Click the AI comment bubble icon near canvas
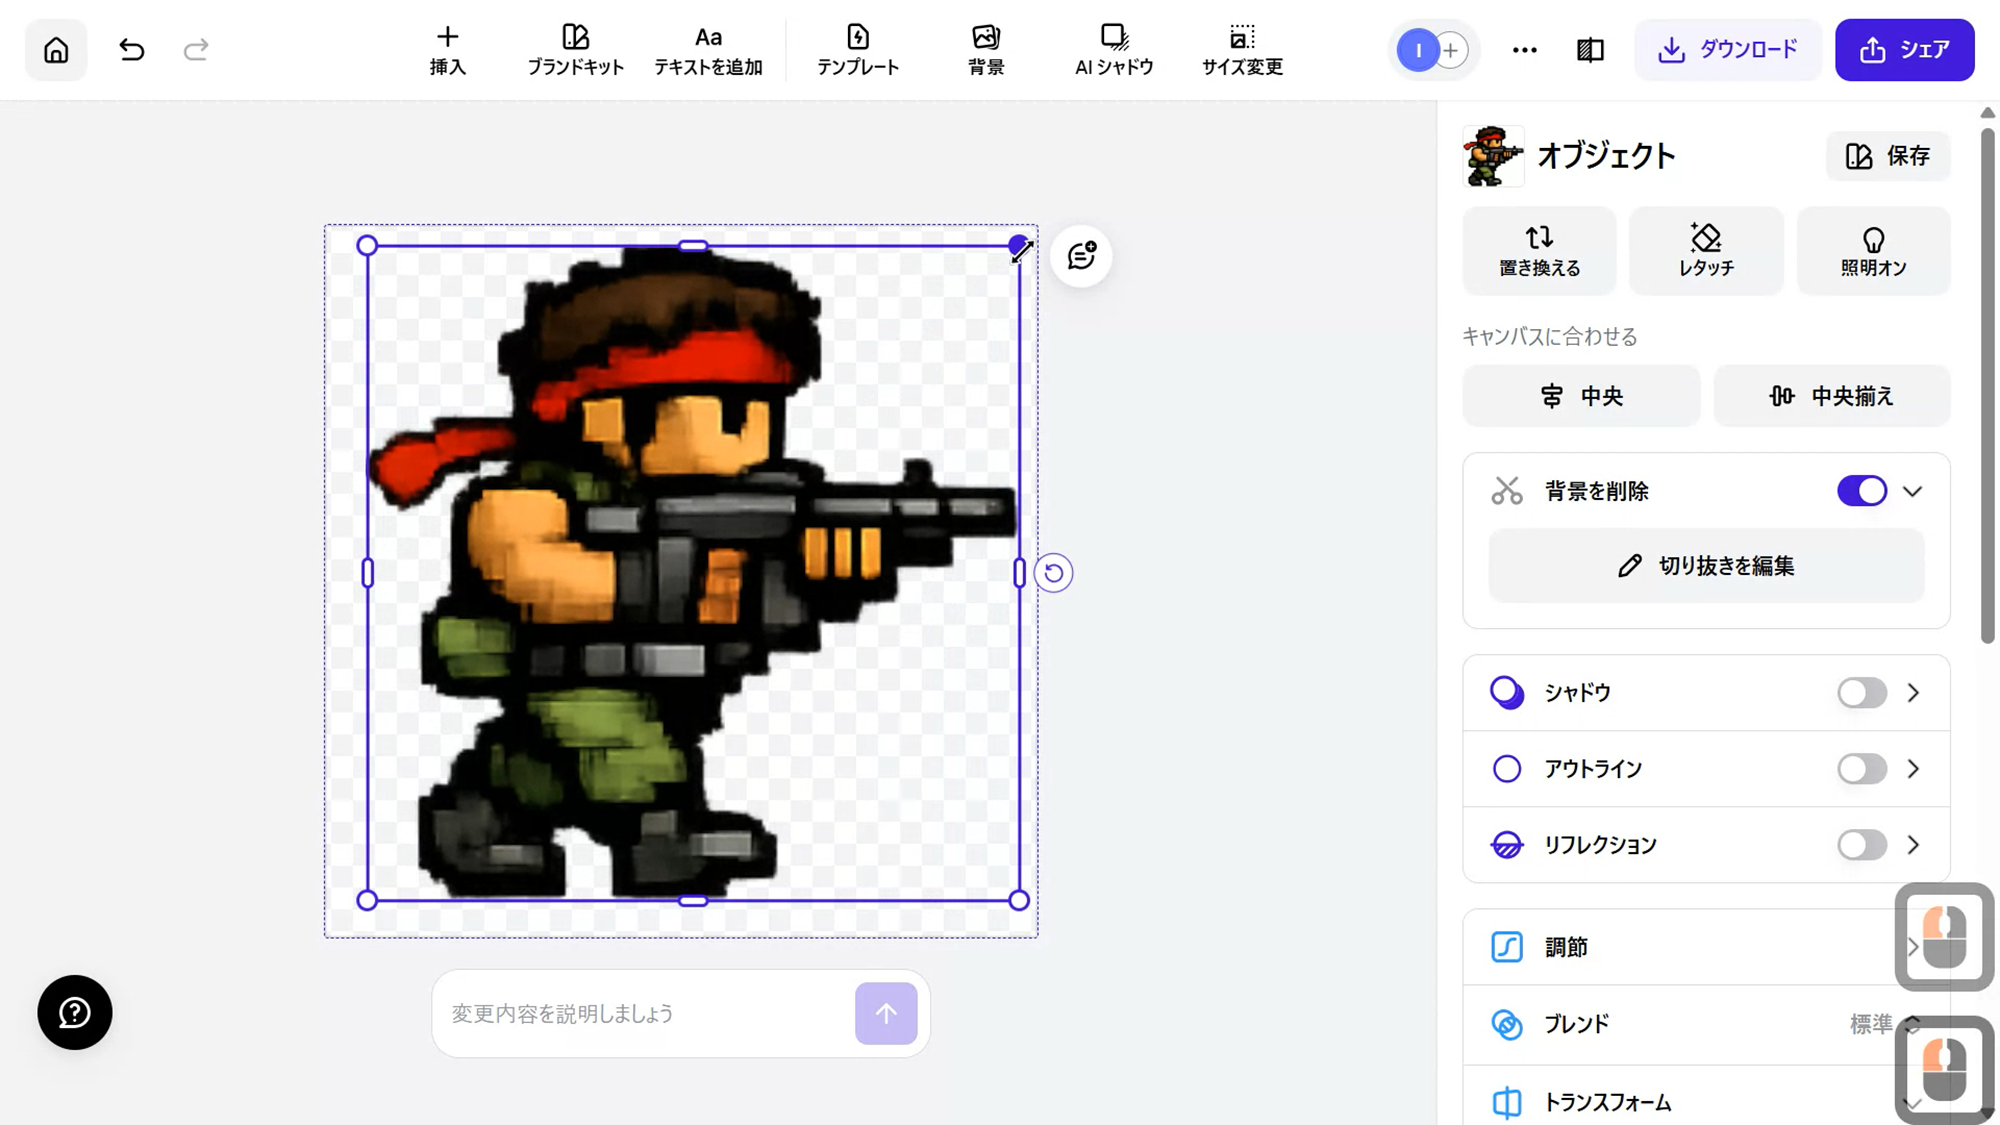The height and width of the screenshot is (1125, 2000). pos(1081,256)
